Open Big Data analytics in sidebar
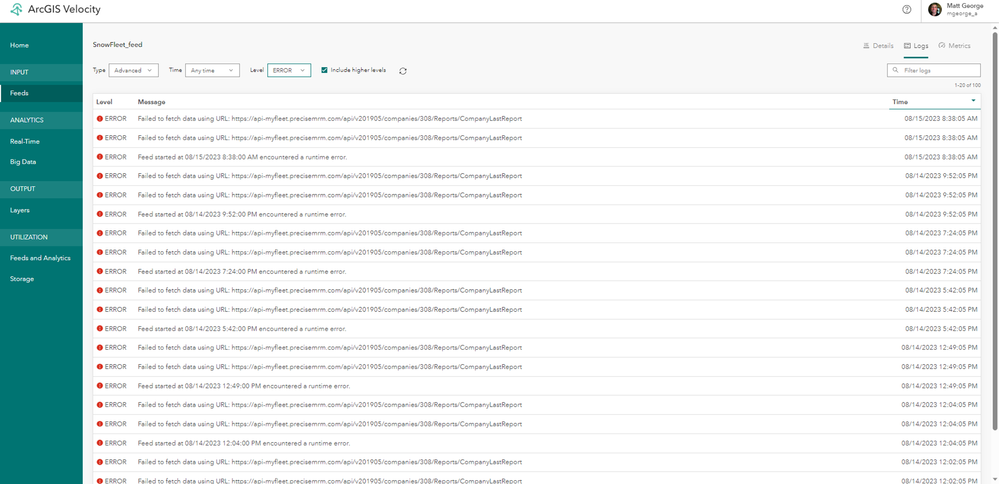999x484 pixels. pos(23,161)
